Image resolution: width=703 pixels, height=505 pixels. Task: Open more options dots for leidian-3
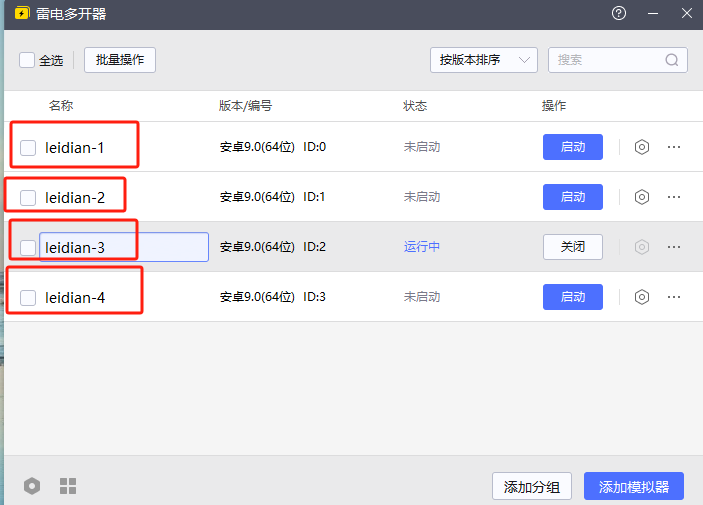click(x=674, y=247)
